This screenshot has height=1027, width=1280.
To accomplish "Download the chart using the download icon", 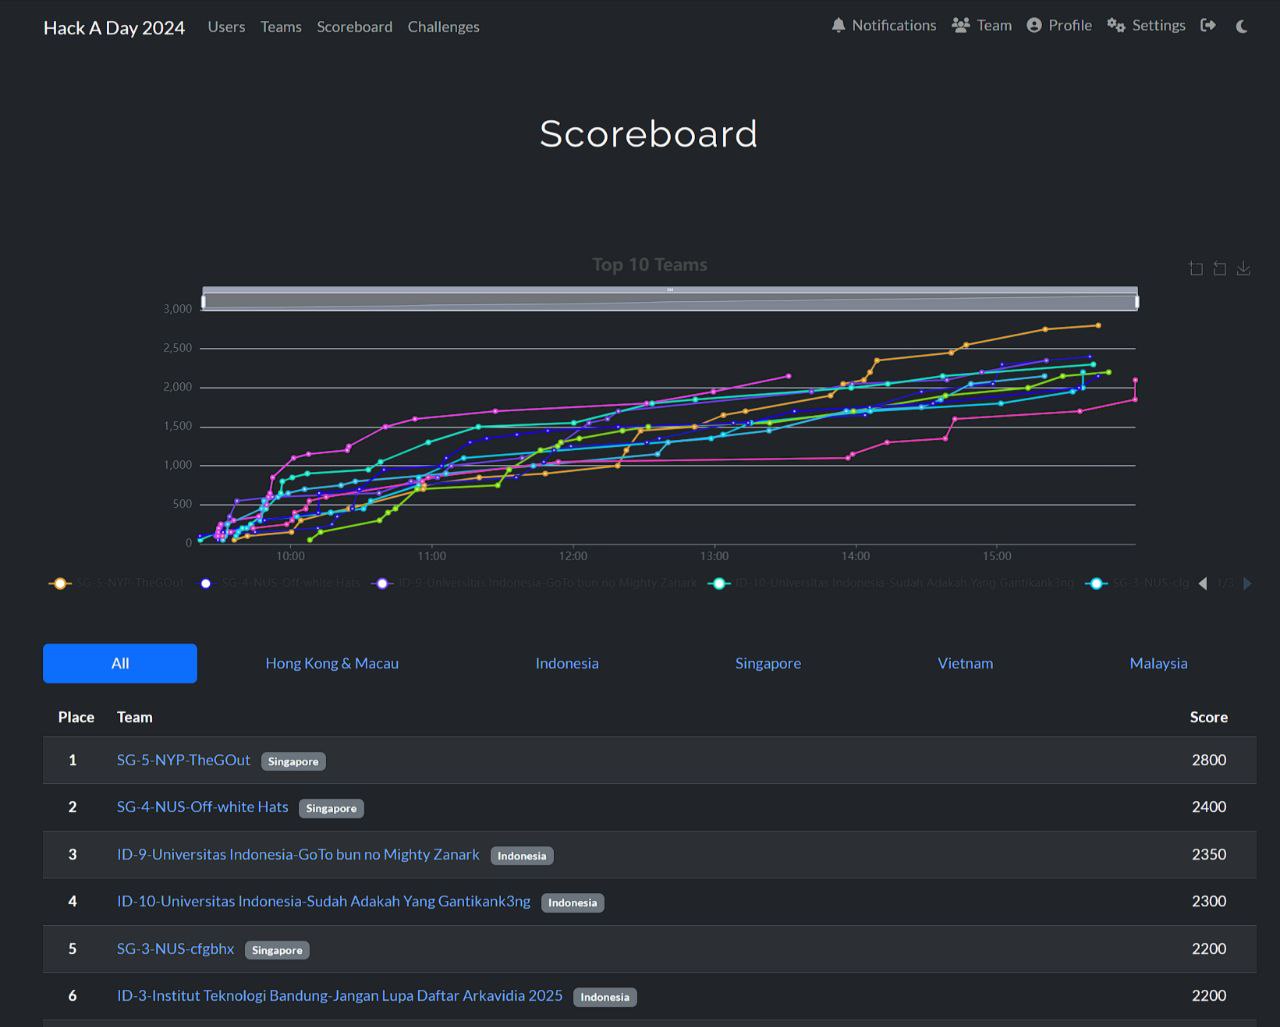I will tap(1243, 268).
